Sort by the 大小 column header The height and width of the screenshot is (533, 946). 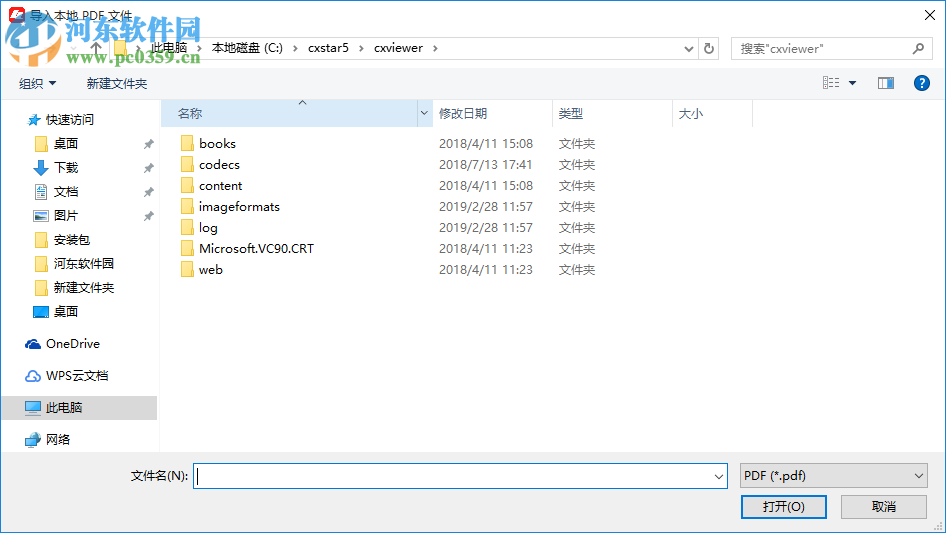tap(712, 113)
